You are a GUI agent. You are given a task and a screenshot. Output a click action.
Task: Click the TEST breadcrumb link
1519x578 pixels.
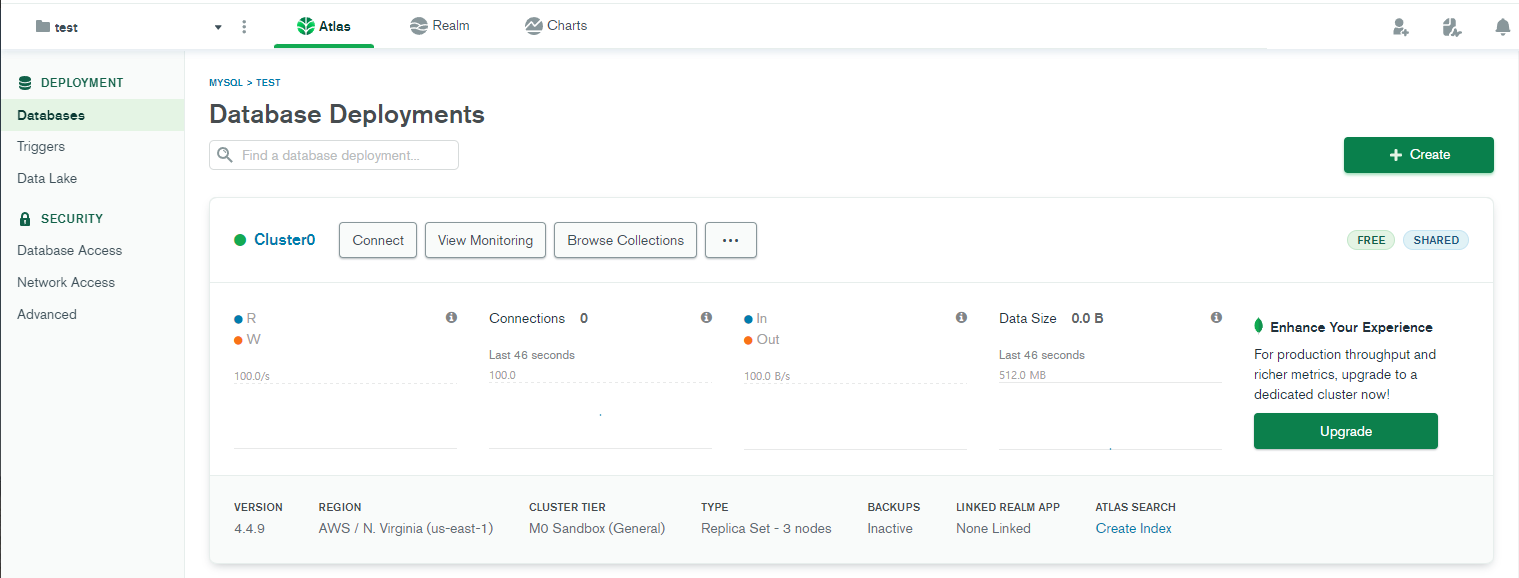pos(268,83)
